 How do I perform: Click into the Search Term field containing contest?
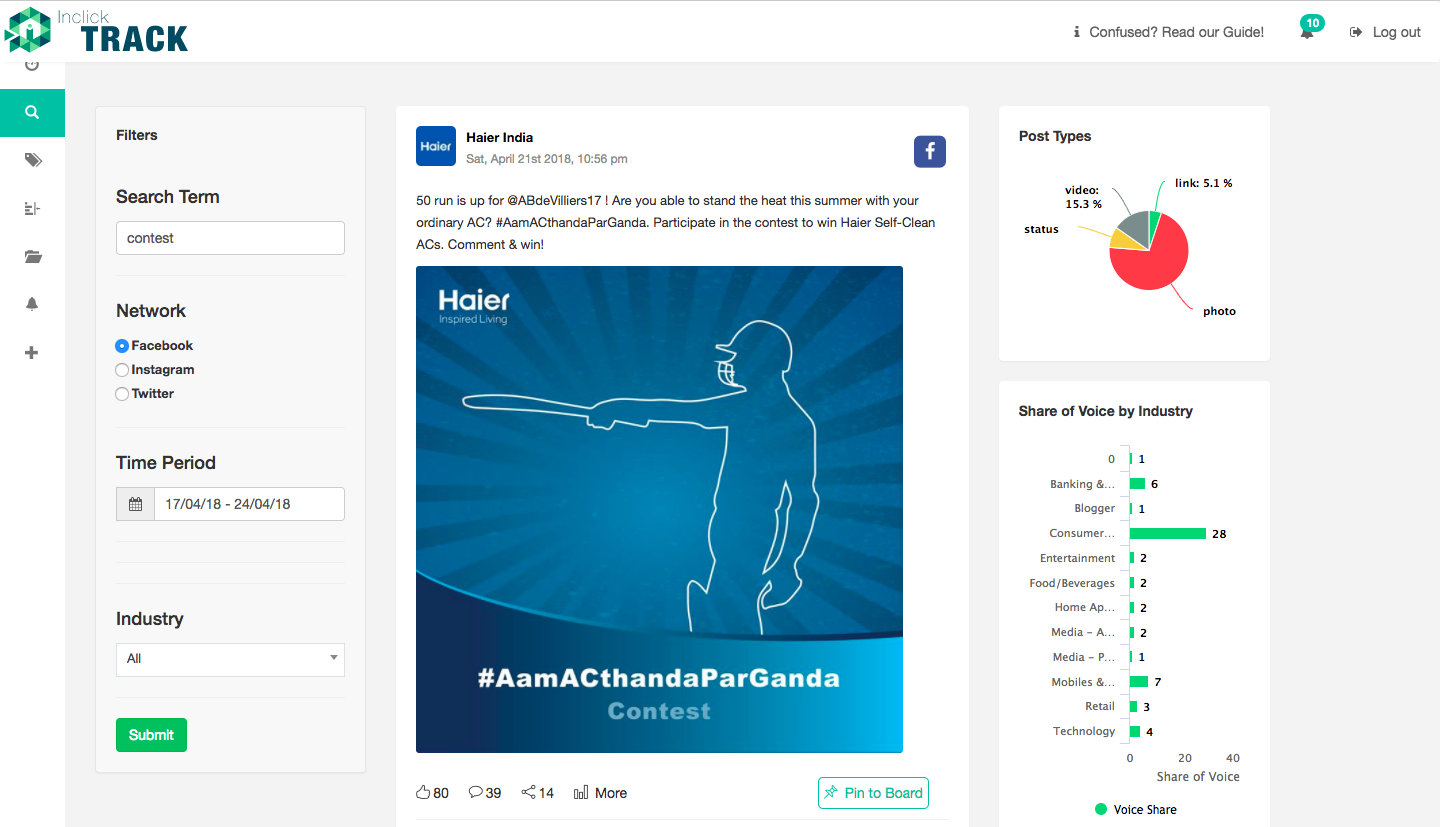pyautogui.click(x=230, y=238)
